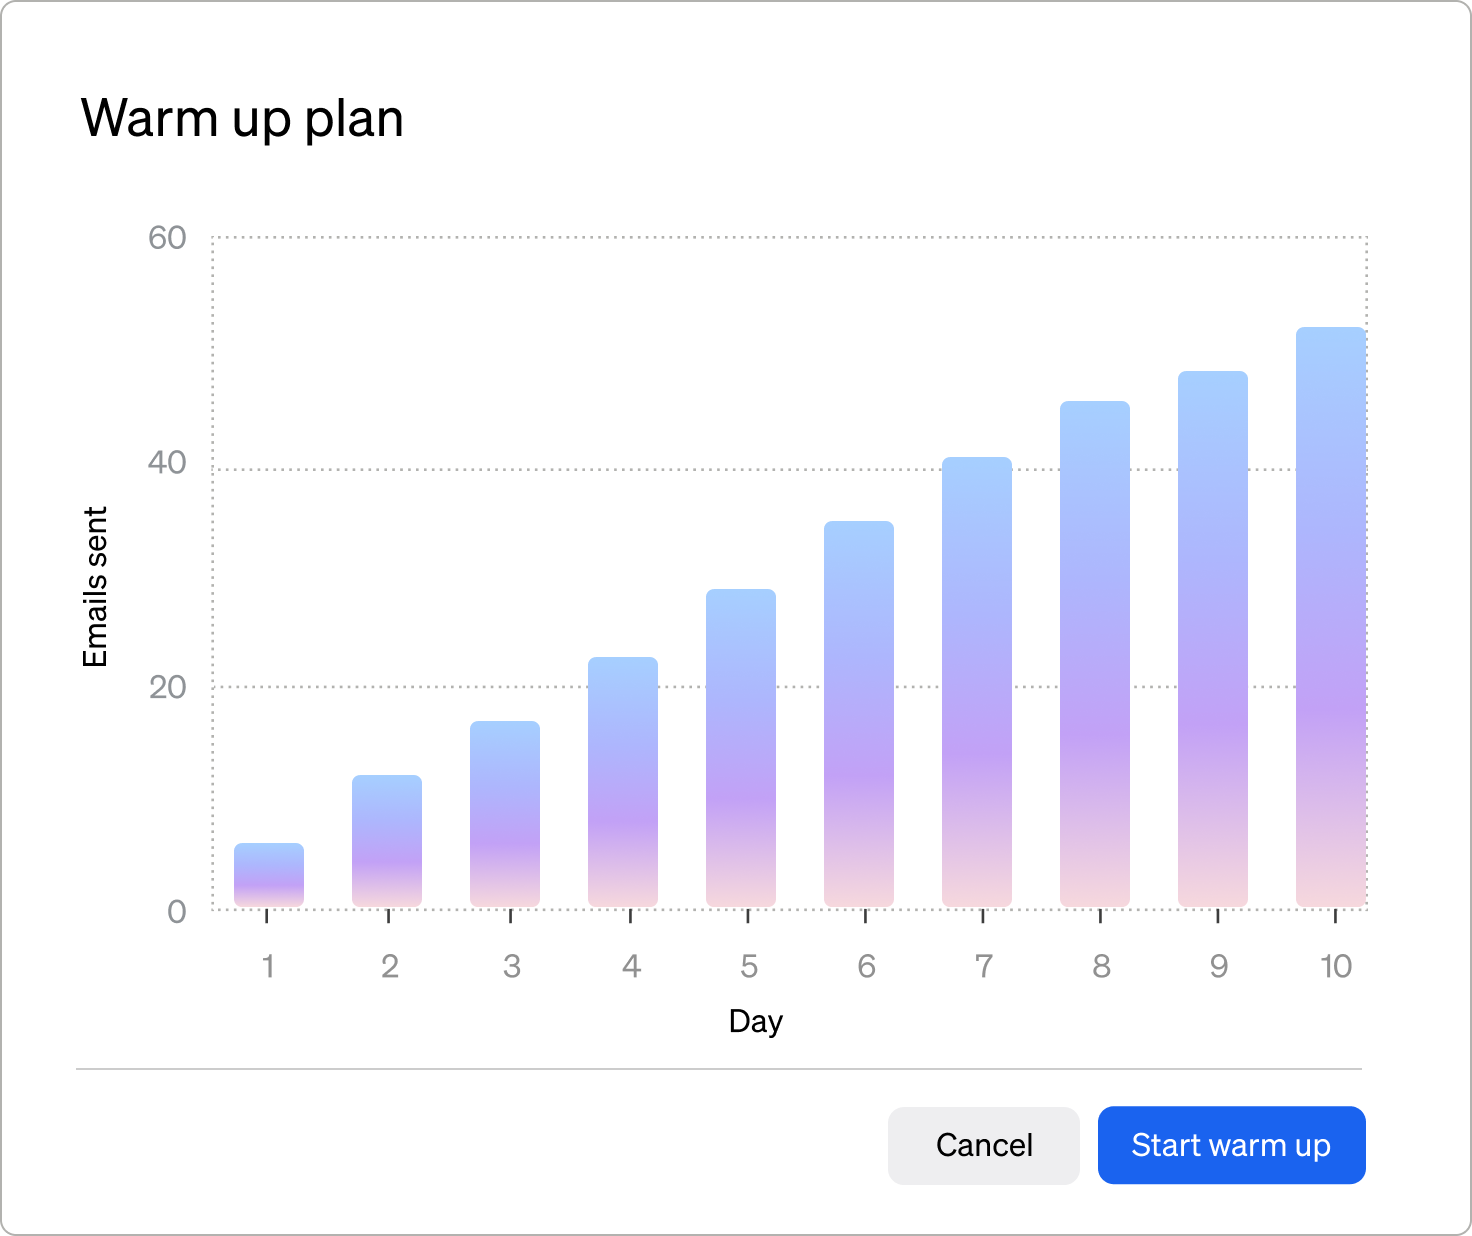Click the Day 7 bar
The width and height of the screenshot is (1472, 1236).
point(977,682)
